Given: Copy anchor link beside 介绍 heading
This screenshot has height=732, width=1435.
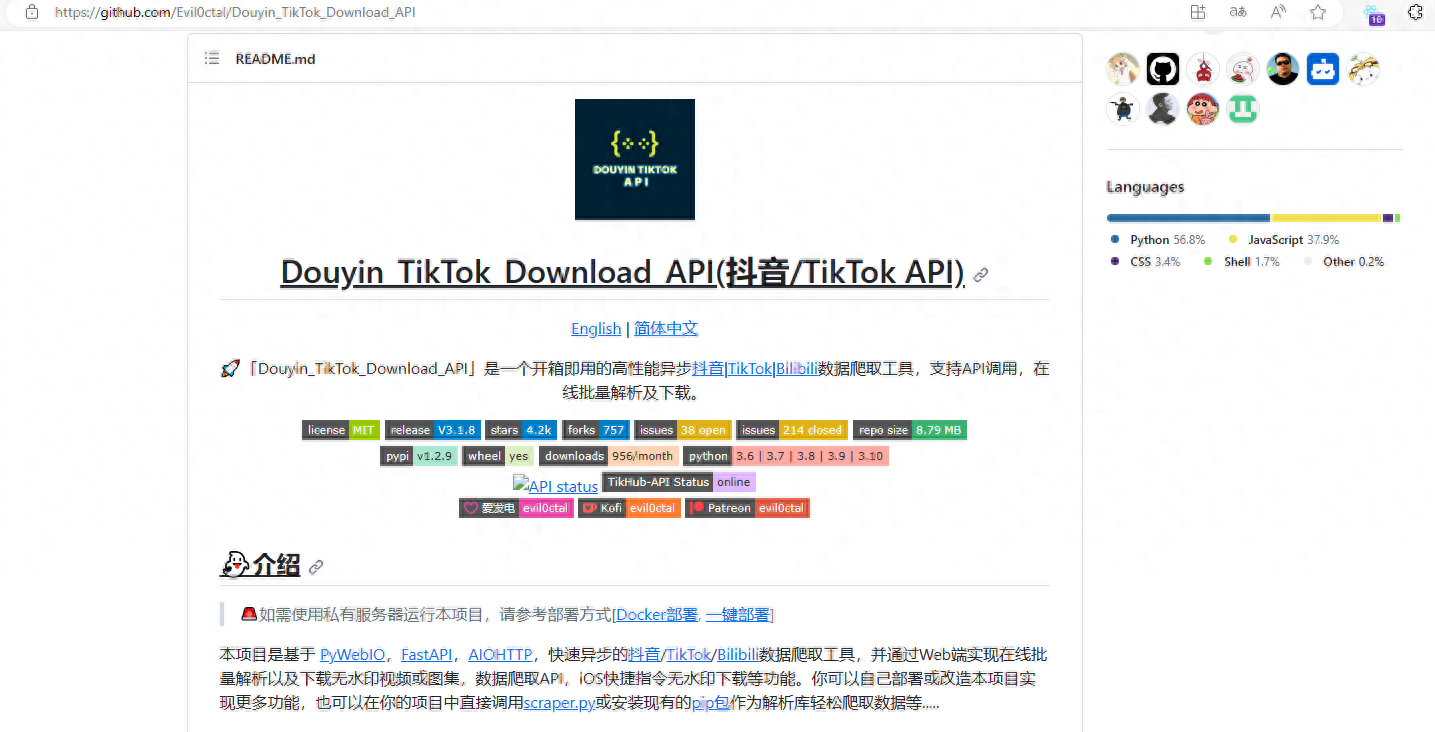Looking at the screenshot, I should (316, 567).
